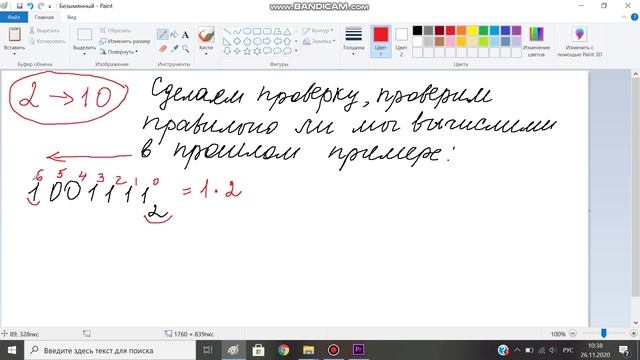The width and height of the screenshot is (640, 360).
Task: Select the Magnifier tool
Action: coord(185,49)
